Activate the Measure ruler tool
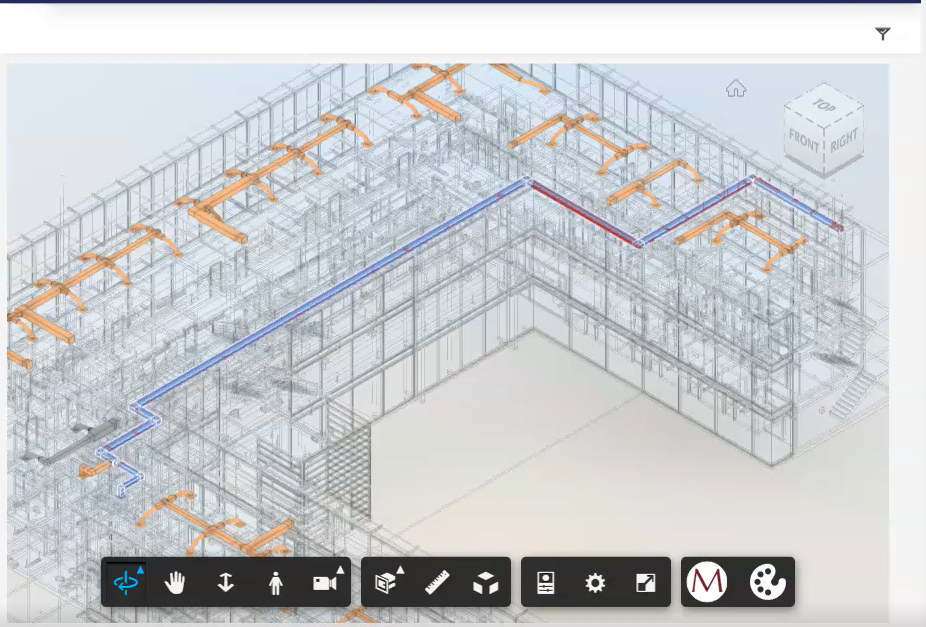Screen dimensions: 926x627 pyautogui.click(x=436, y=582)
